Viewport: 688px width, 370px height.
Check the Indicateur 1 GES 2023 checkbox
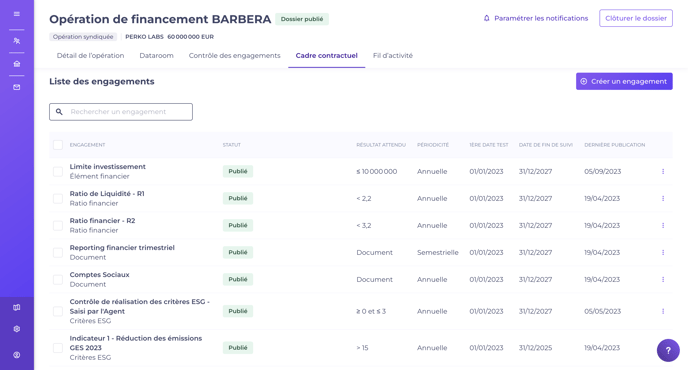[x=58, y=348]
